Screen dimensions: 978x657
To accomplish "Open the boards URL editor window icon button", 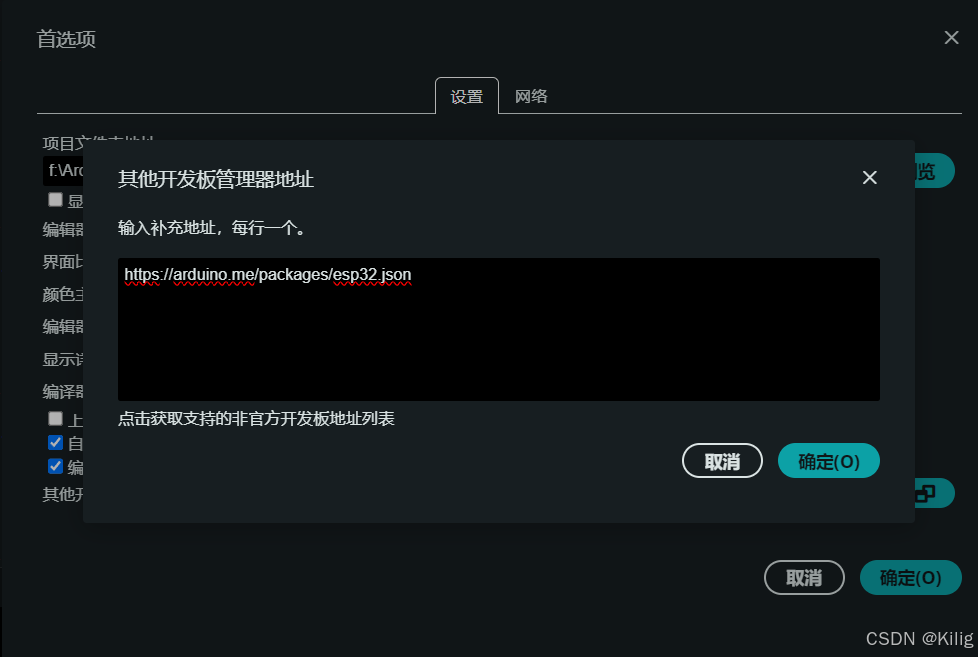I will point(934,494).
